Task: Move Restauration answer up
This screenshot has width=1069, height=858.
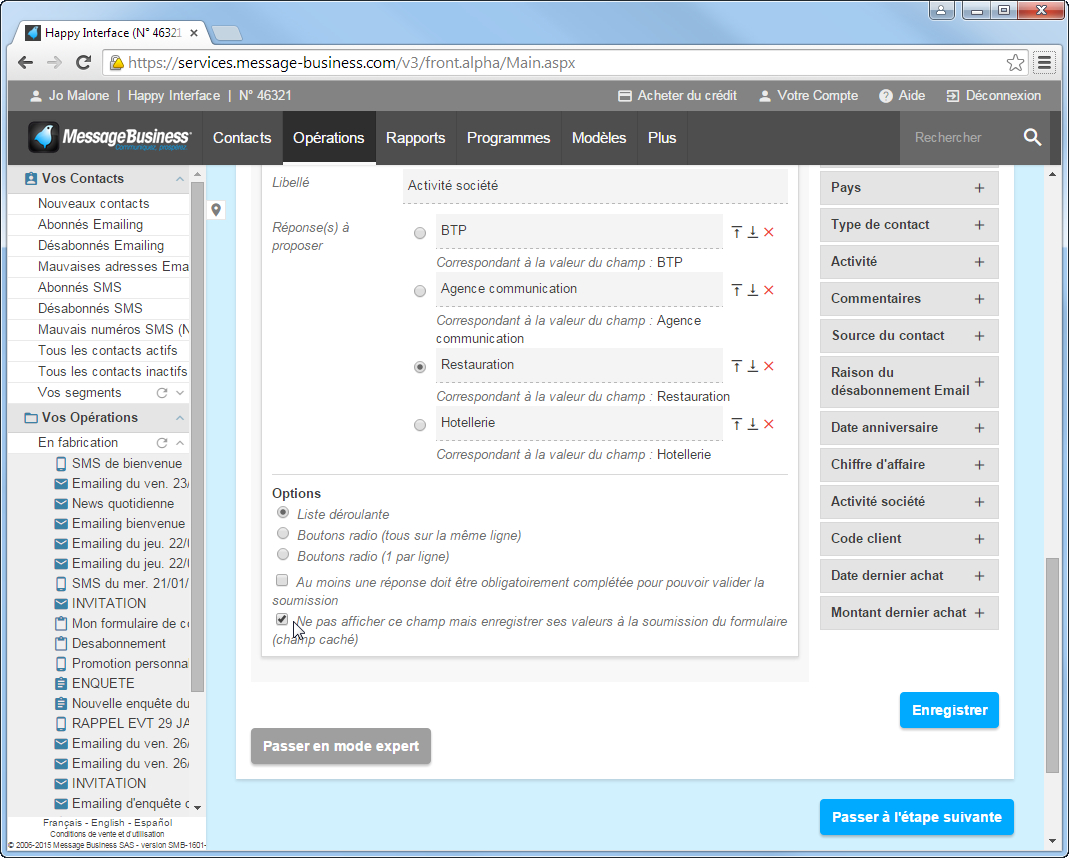Action: tap(737, 366)
